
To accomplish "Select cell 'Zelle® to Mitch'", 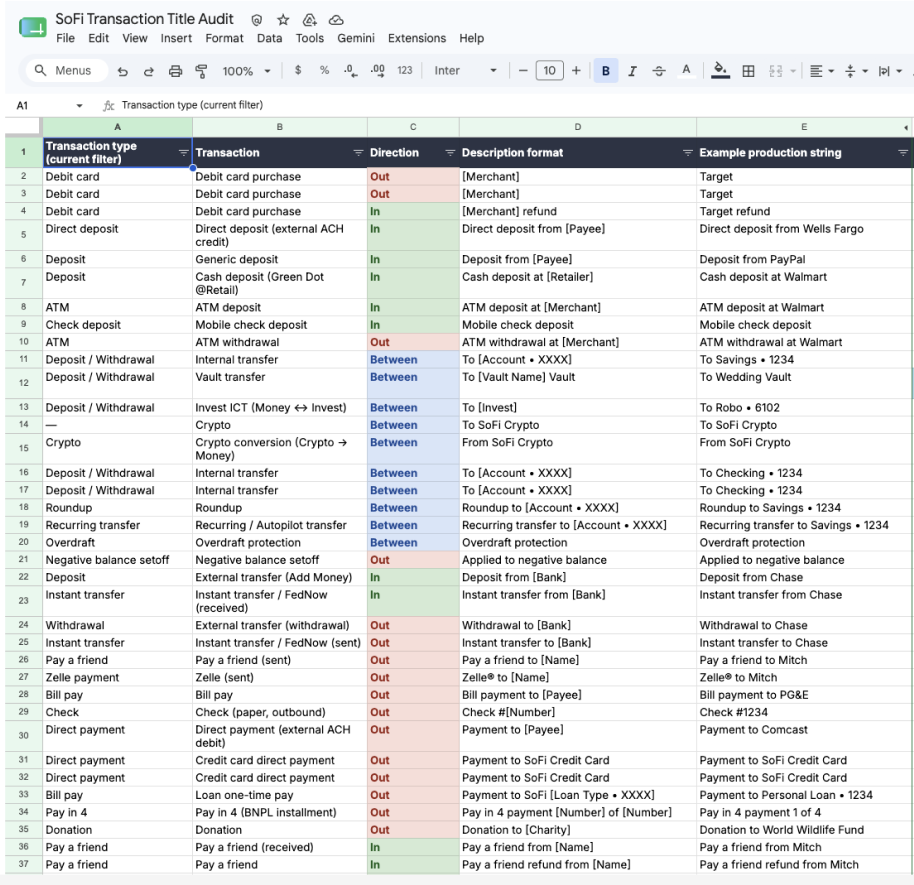I will pyautogui.click(x=804, y=677).
